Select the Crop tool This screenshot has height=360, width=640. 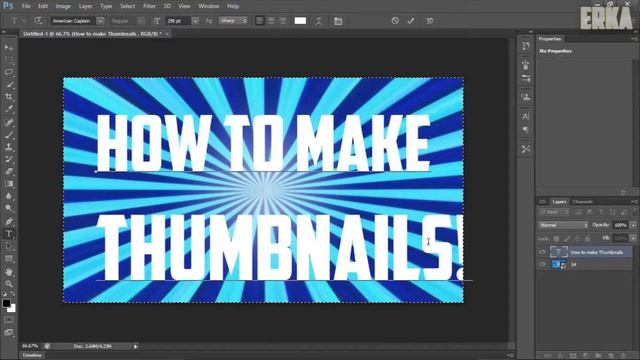tap(9, 97)
